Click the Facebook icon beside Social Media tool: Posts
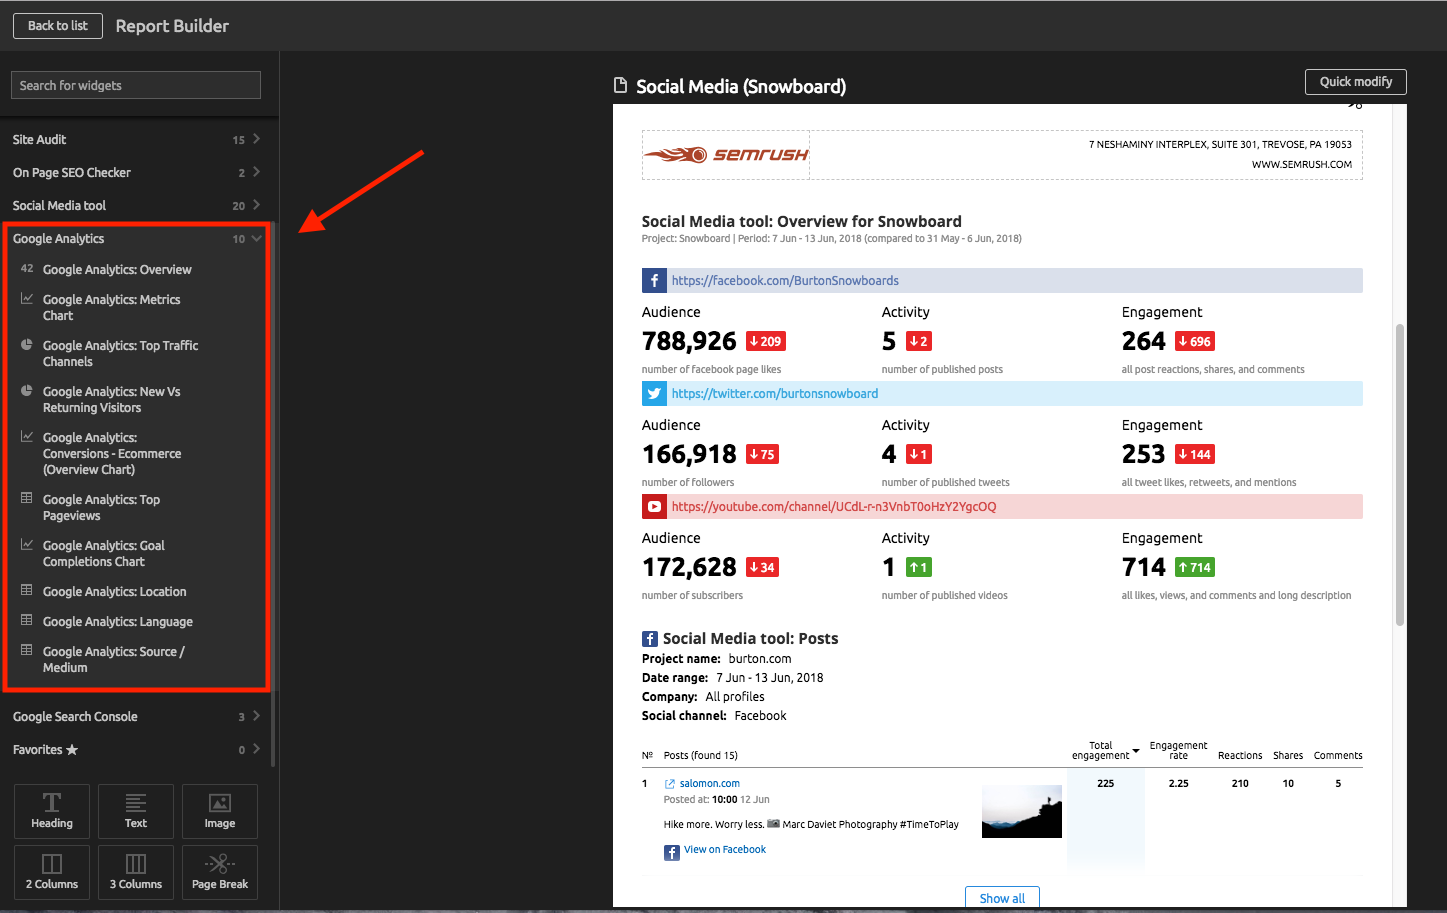The width and height of the screenshot is (1447, 913). click(x=650, y=639)
